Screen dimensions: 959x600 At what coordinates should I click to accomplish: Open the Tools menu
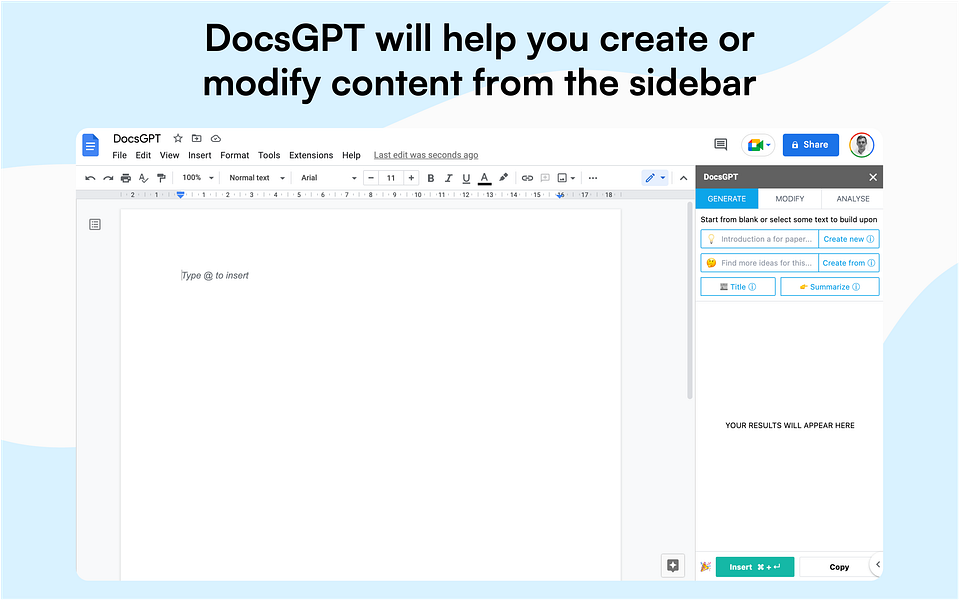tap(269, 155)
